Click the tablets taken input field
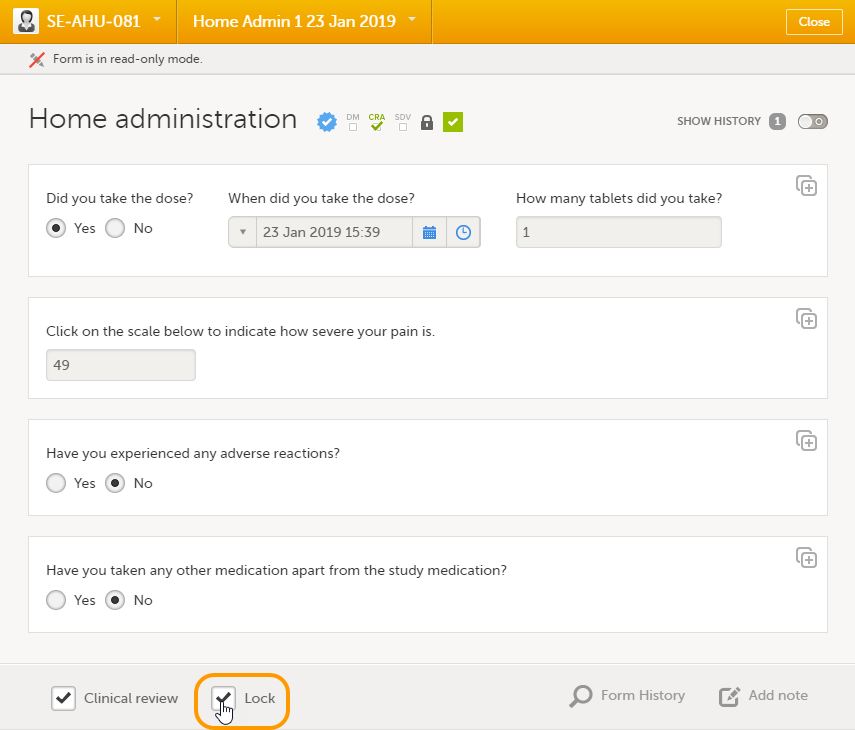Screen dimensions: 855x730 (618, 232)
